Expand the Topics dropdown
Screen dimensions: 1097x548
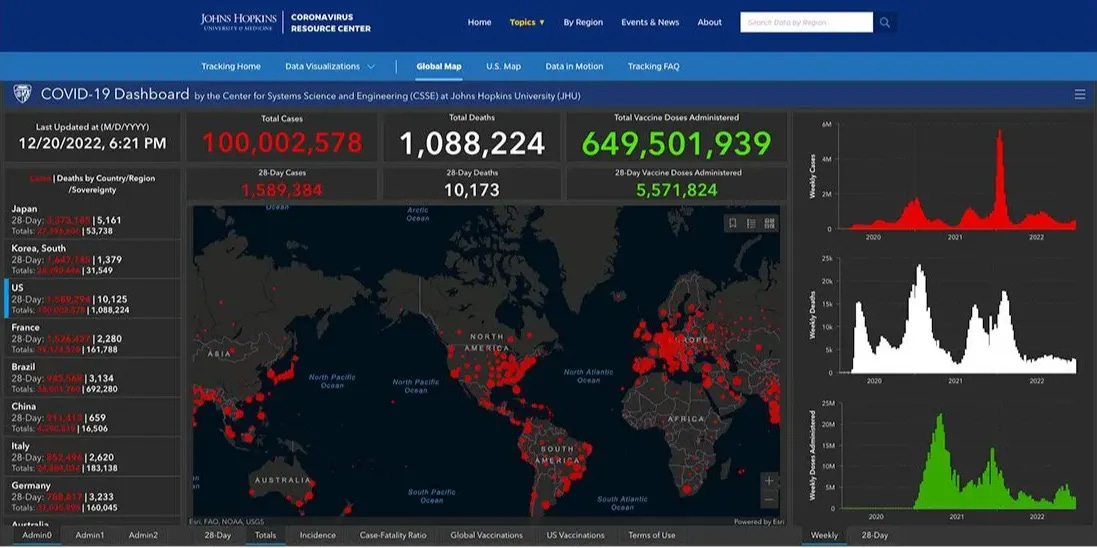[527, 22]
